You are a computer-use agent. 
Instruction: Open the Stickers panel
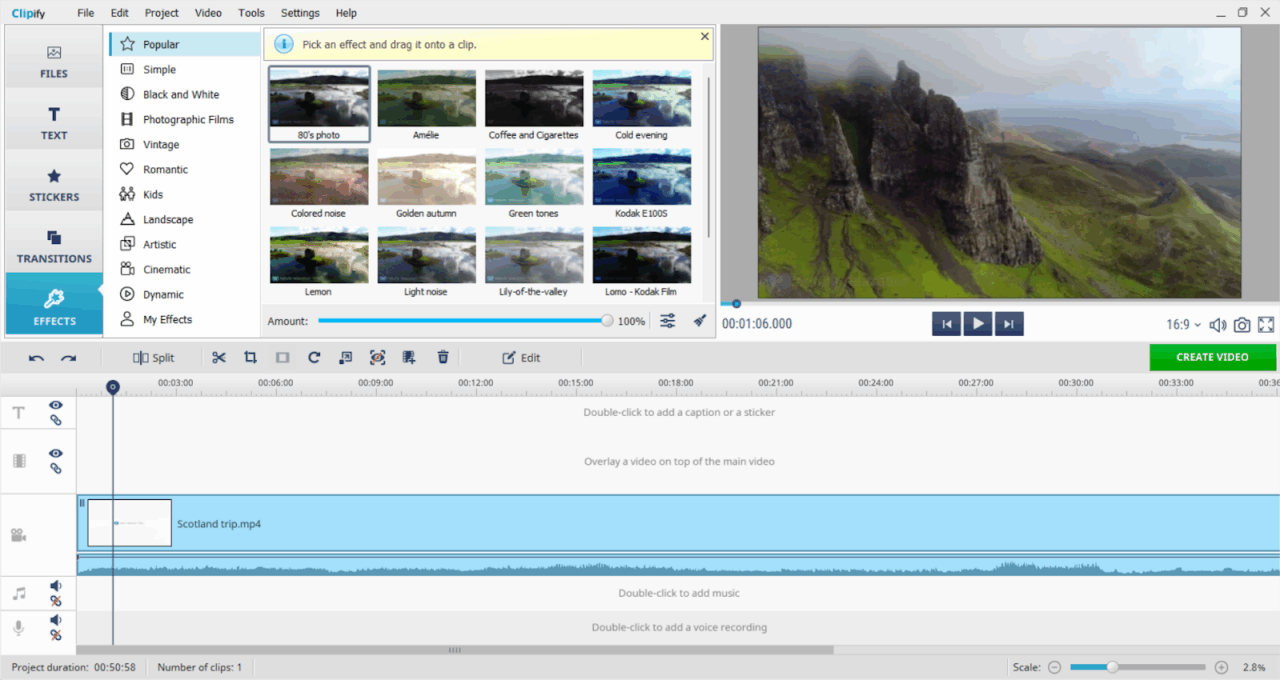(x=53, y=181)
